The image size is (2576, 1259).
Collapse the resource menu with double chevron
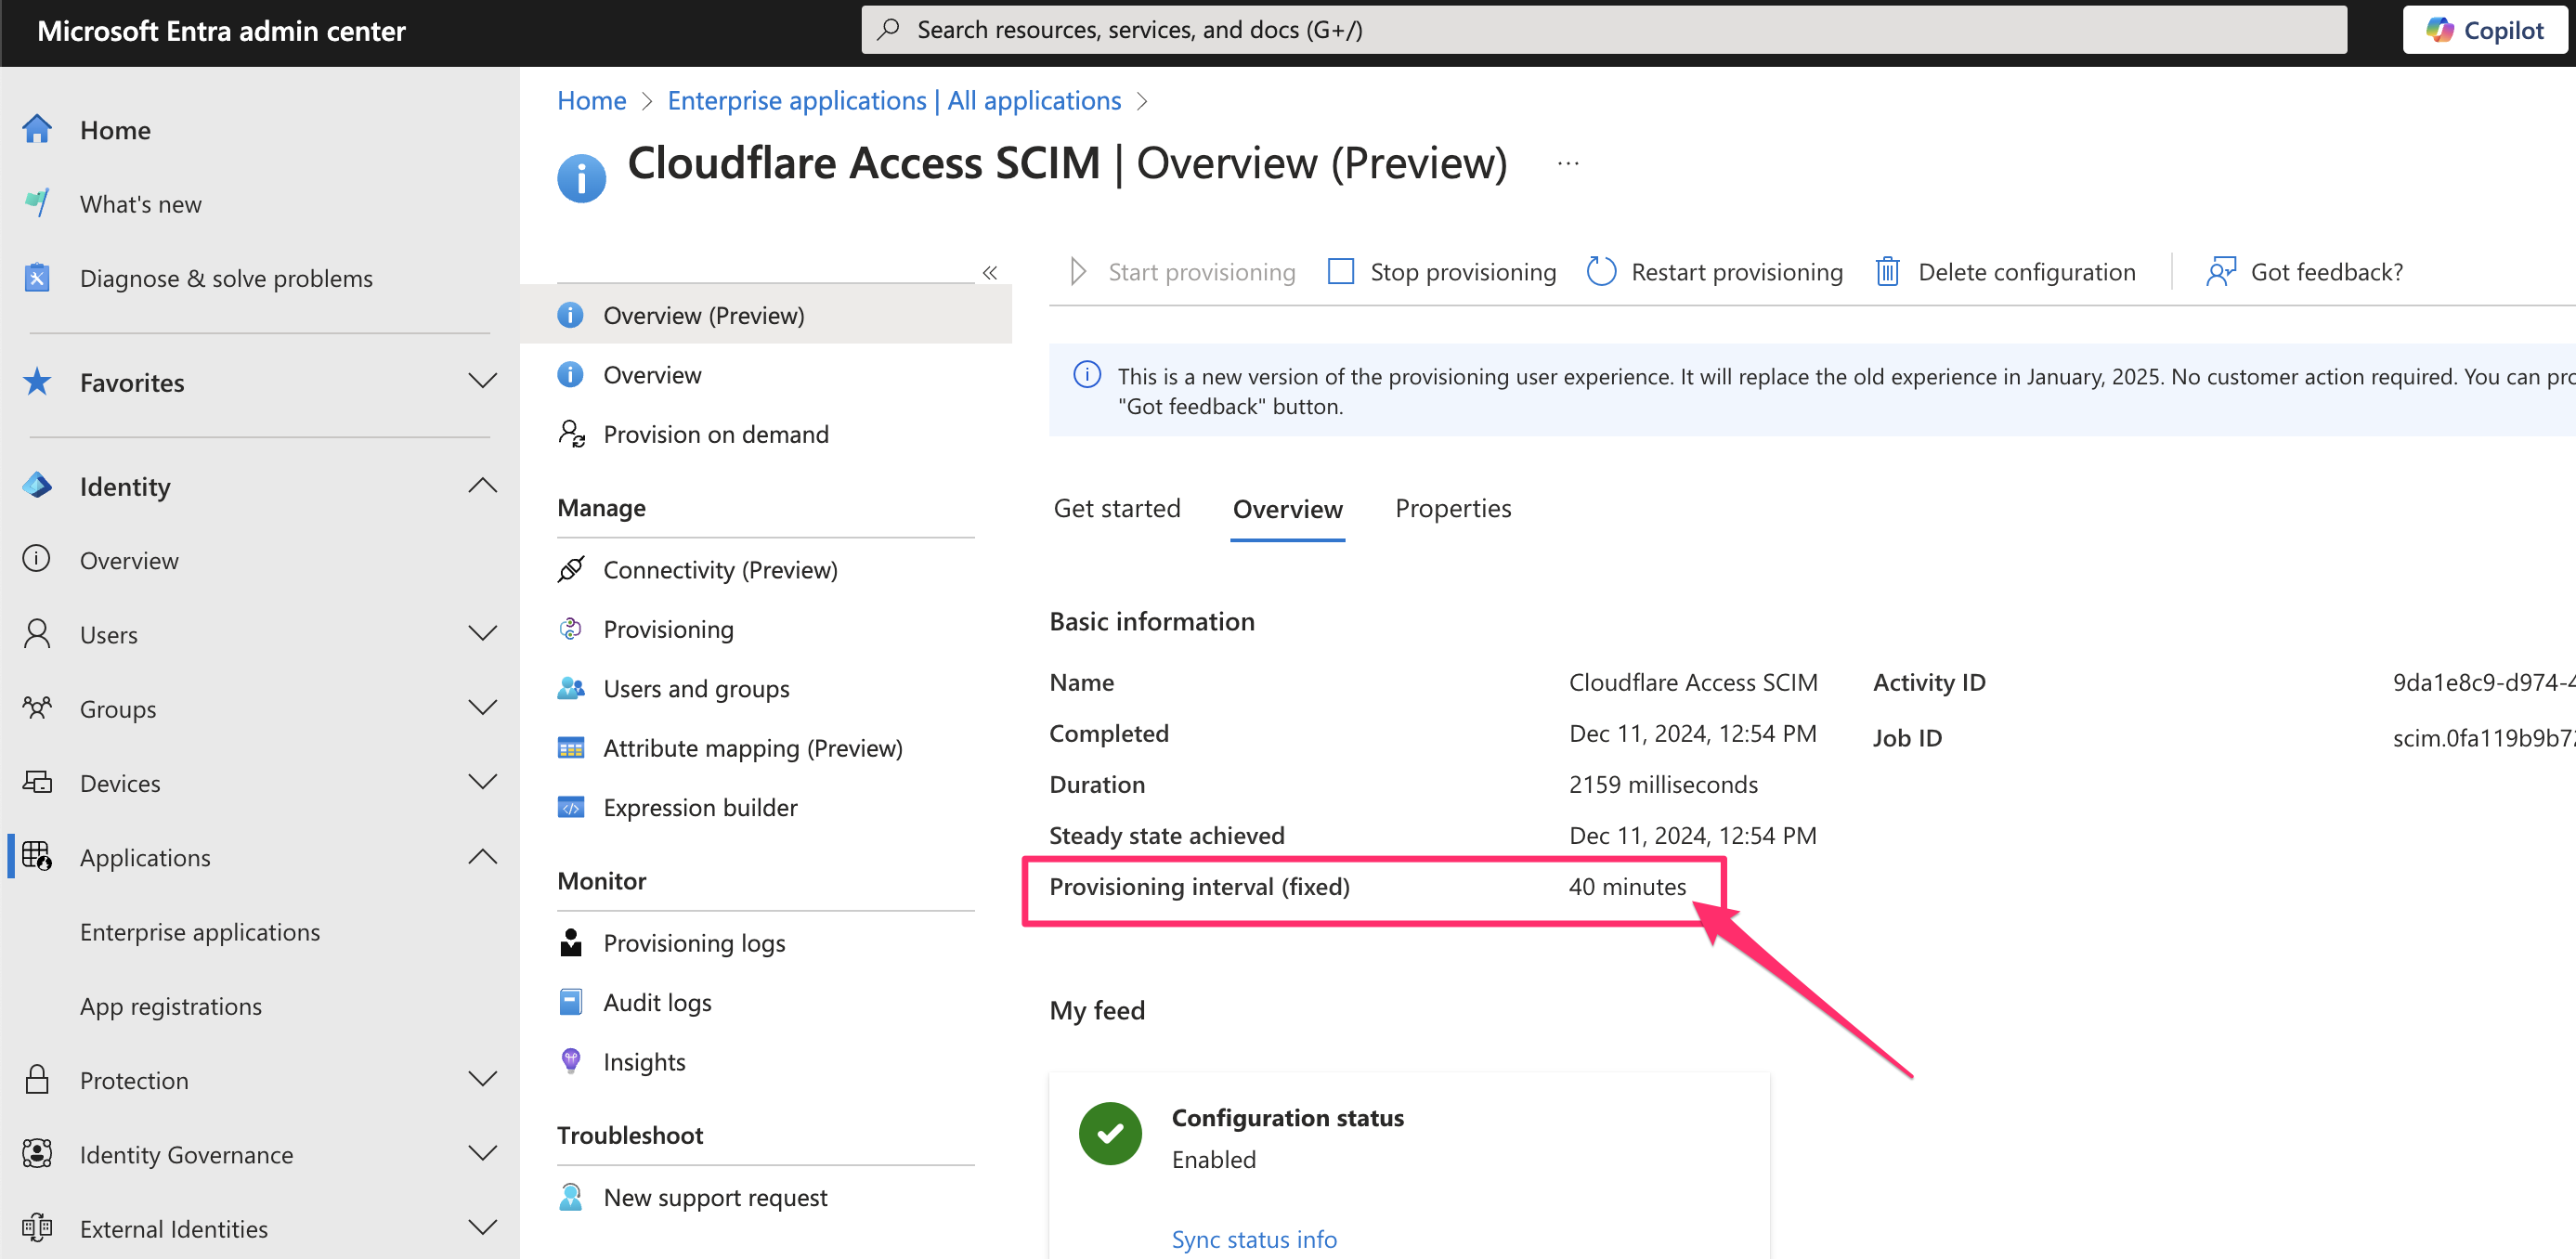coord(989,272)
